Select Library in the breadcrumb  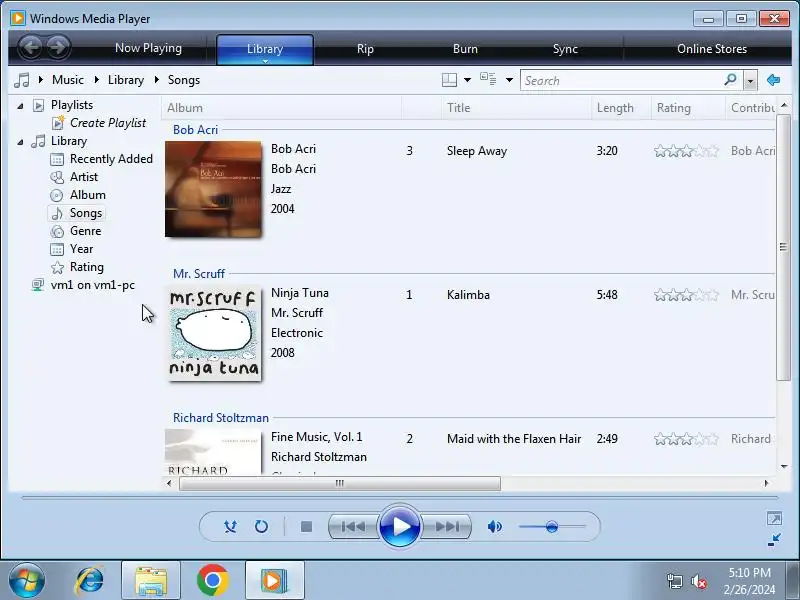(126, 80)
